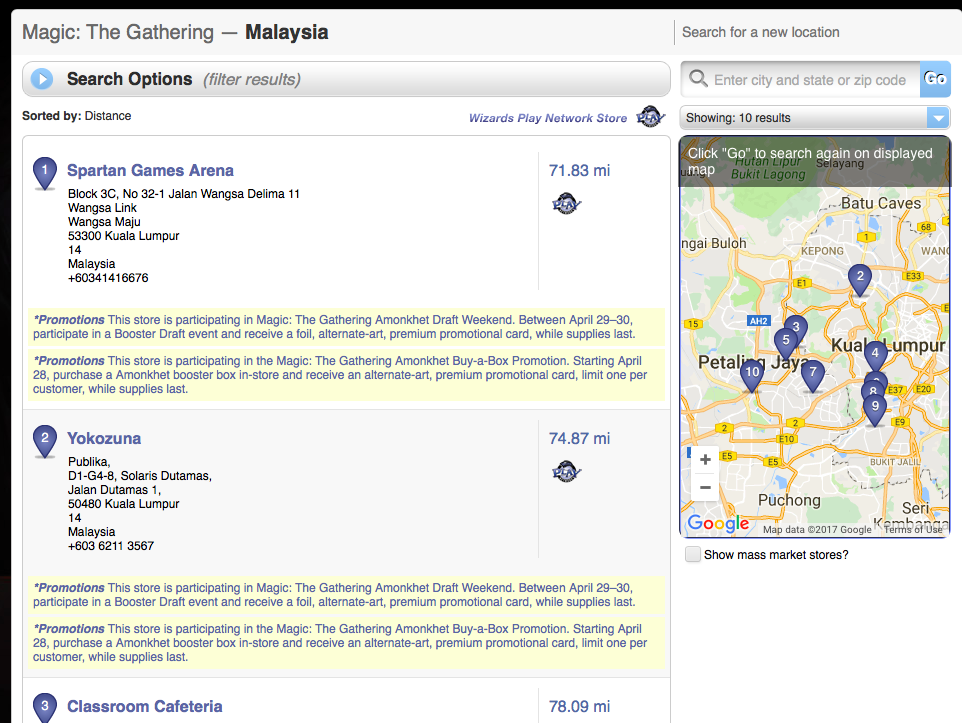Click the Wizards Play Network Store label
The width and height of the screenshot is (962, 723).
point(548,118)
